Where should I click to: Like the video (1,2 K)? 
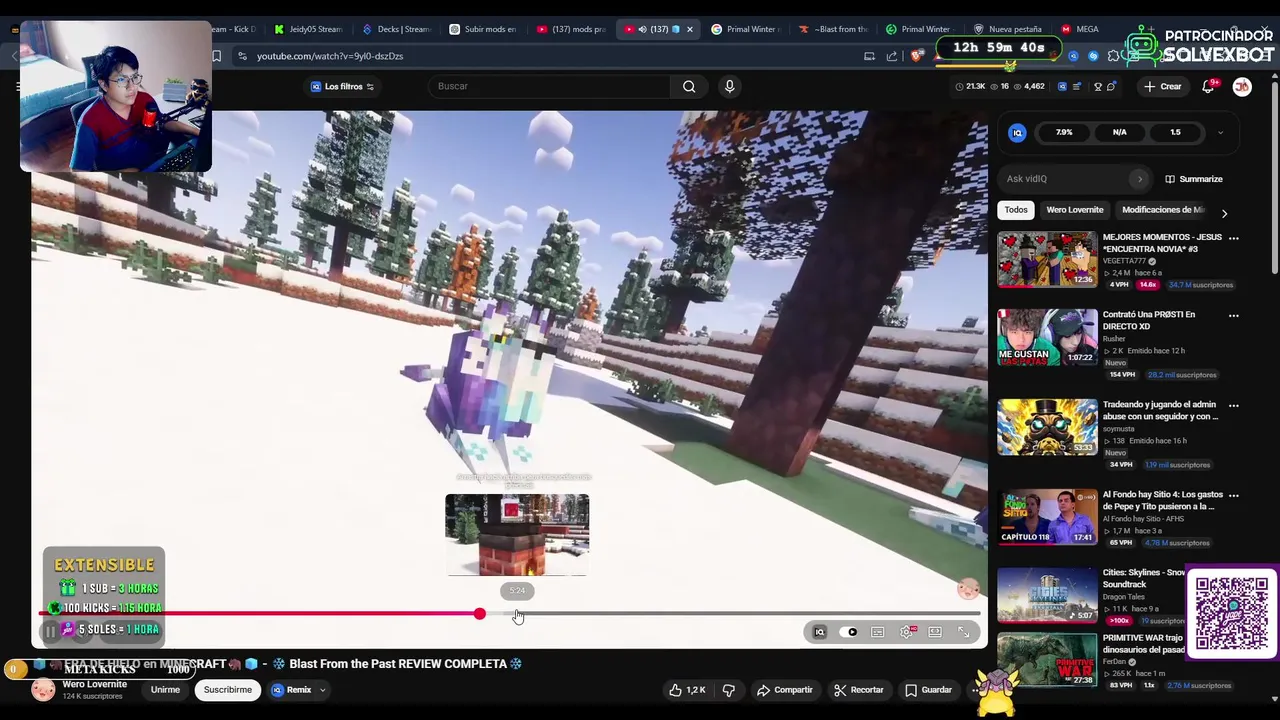point(688,690)
